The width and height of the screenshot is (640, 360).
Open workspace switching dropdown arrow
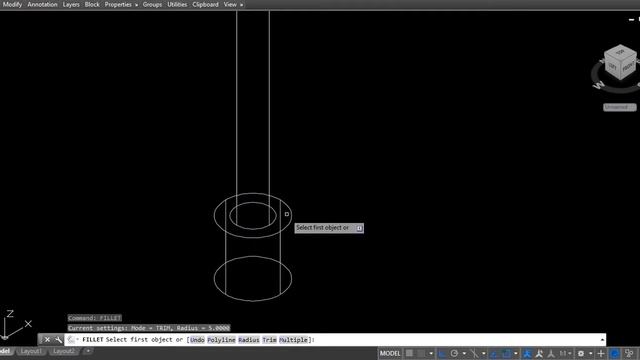coord(591,353)
